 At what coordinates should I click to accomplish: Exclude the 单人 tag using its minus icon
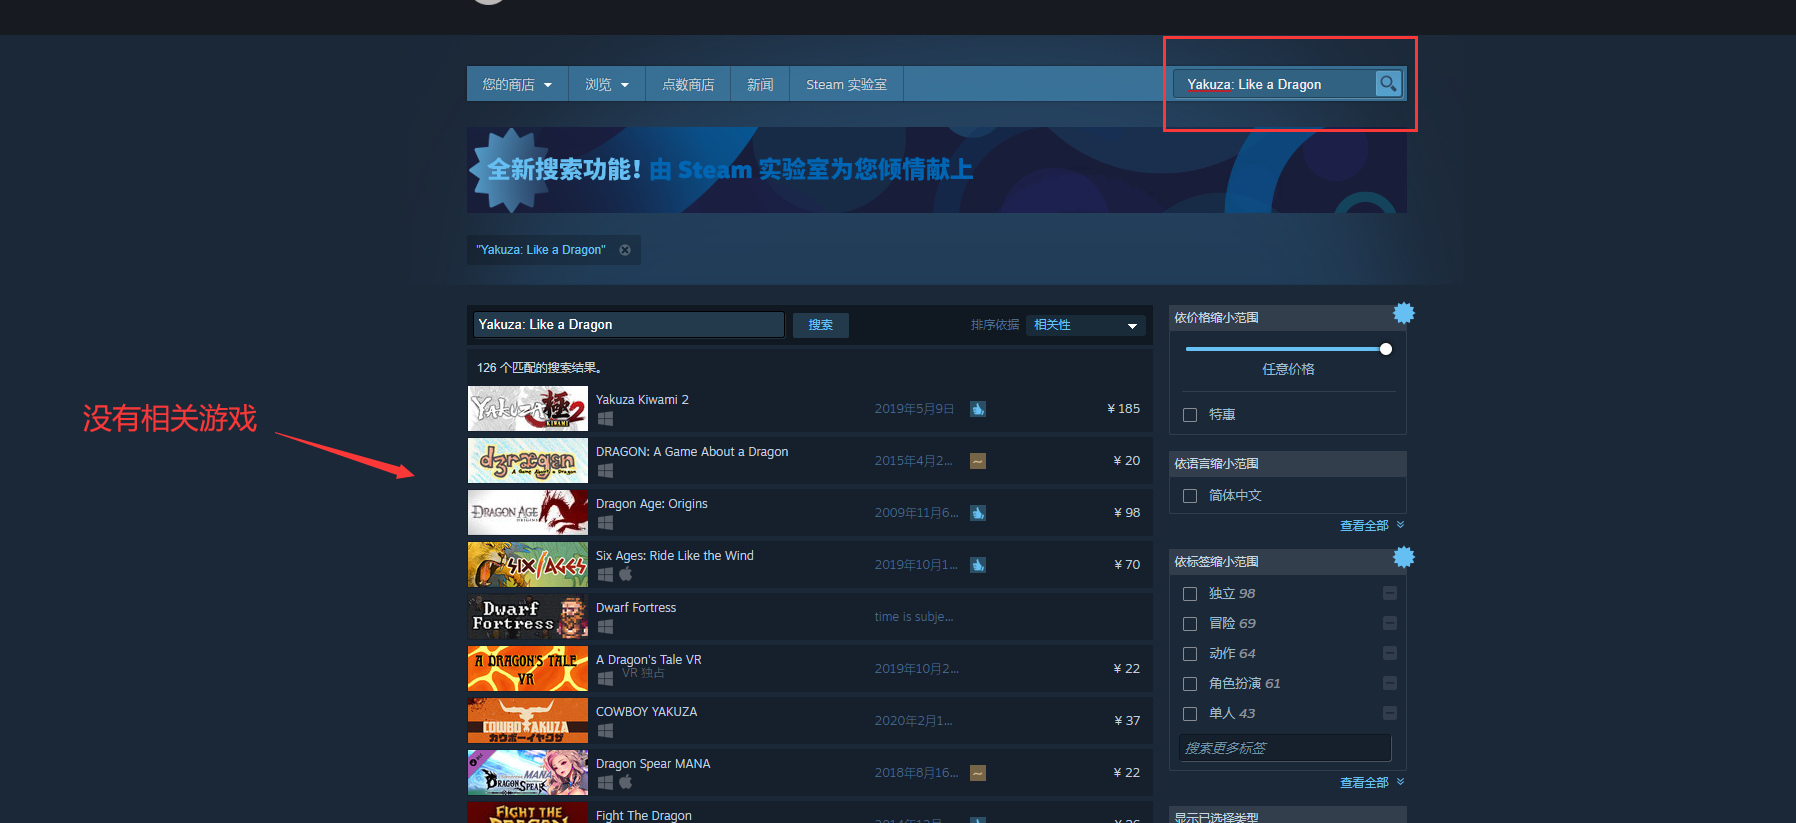1390,713
